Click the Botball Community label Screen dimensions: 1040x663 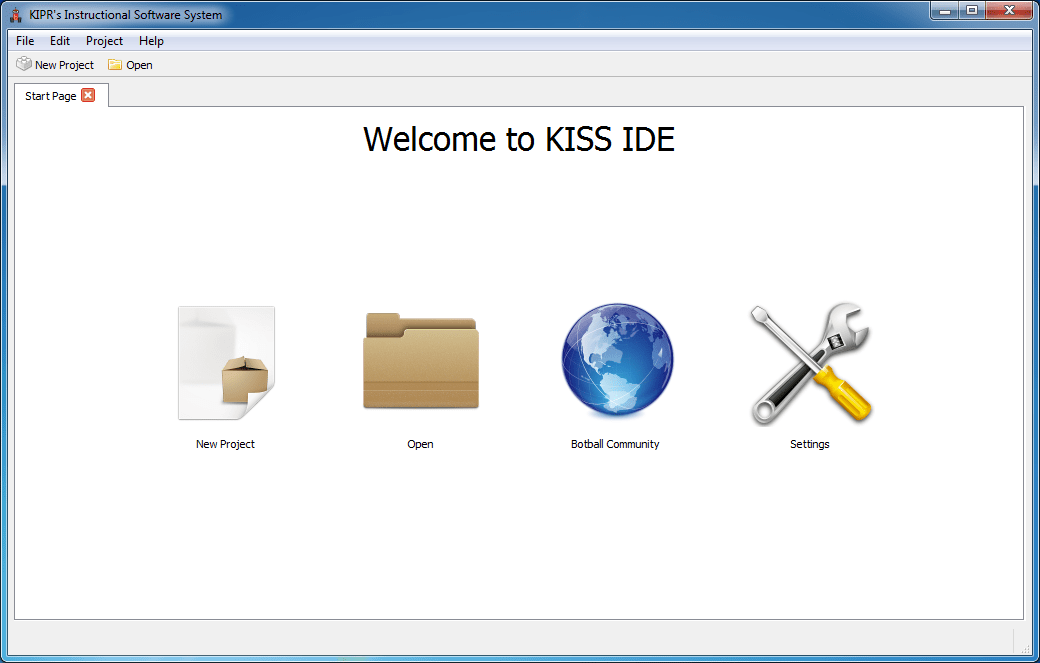[616, 444]
